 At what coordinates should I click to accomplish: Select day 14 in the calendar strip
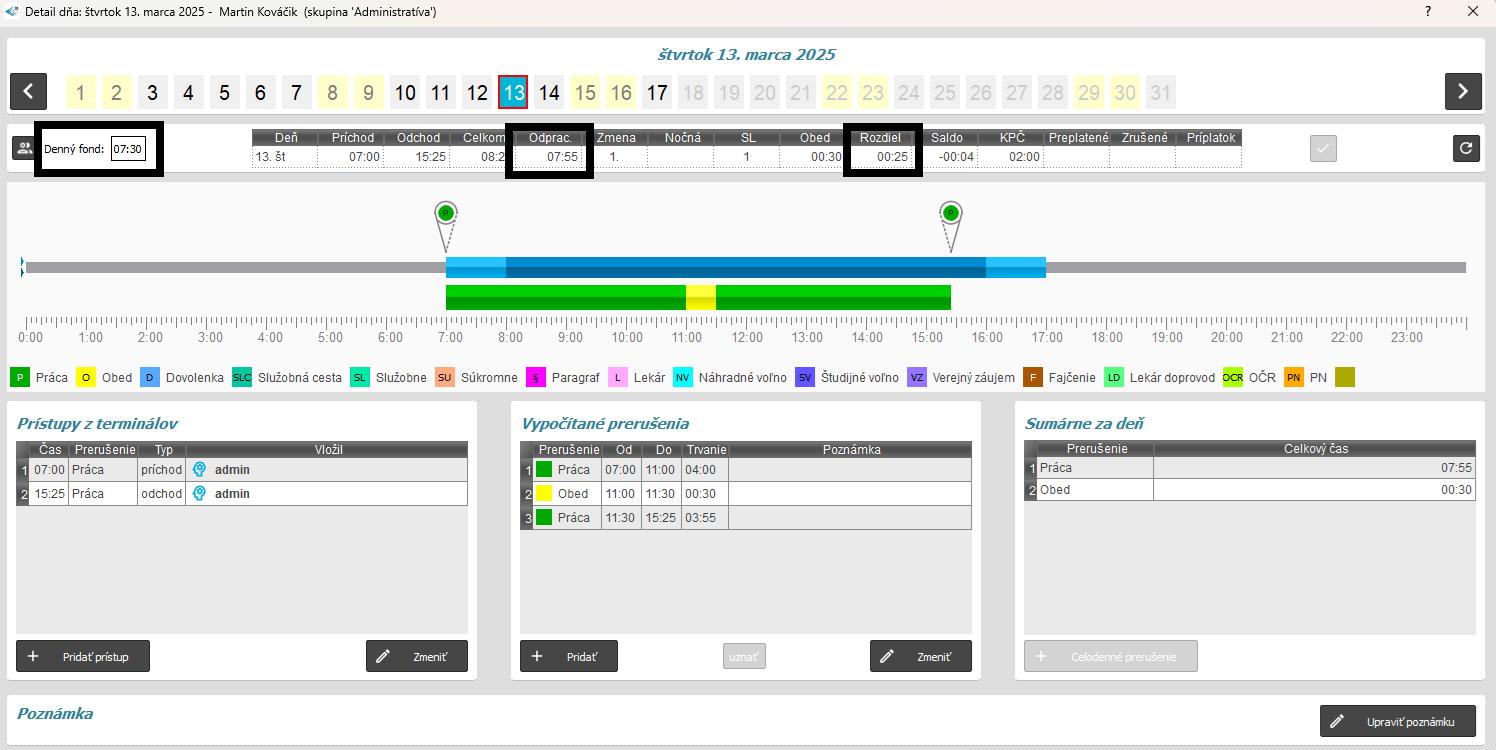549,93
